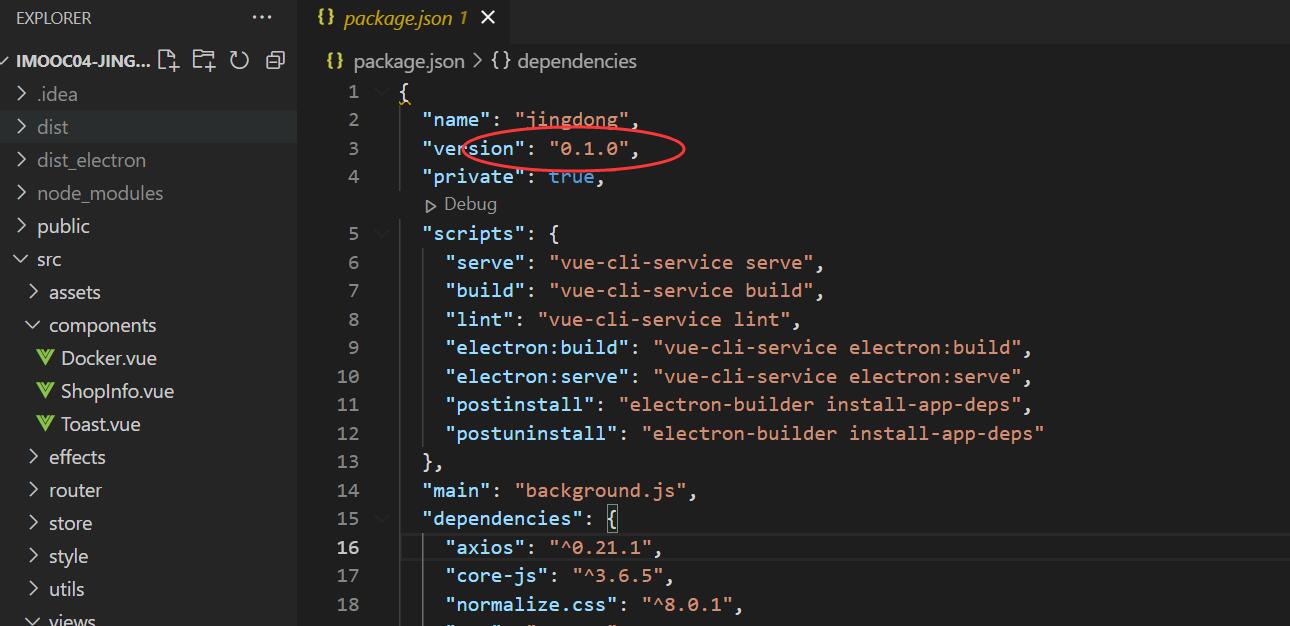Expand the utils folder
Viewport: 1290px width, 626px height.
[x=33, y=589]
